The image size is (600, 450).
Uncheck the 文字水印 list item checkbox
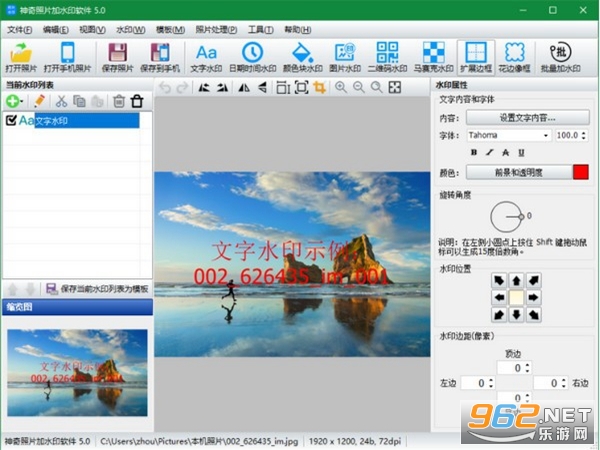tap(11, 121)
